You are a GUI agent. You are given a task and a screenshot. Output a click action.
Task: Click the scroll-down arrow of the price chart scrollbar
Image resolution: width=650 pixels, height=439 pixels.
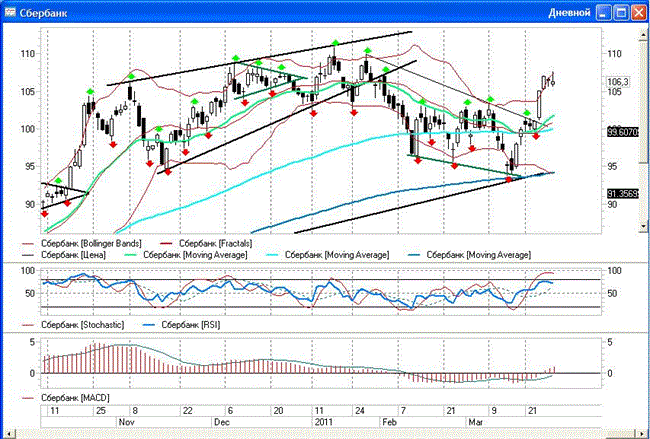point(644,226)
